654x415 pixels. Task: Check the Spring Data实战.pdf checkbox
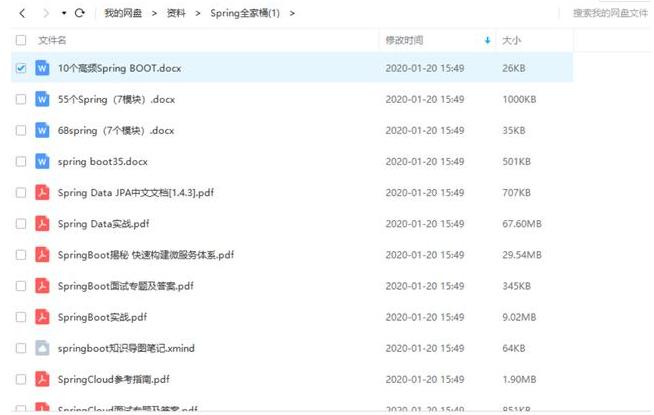coord(21,224)
